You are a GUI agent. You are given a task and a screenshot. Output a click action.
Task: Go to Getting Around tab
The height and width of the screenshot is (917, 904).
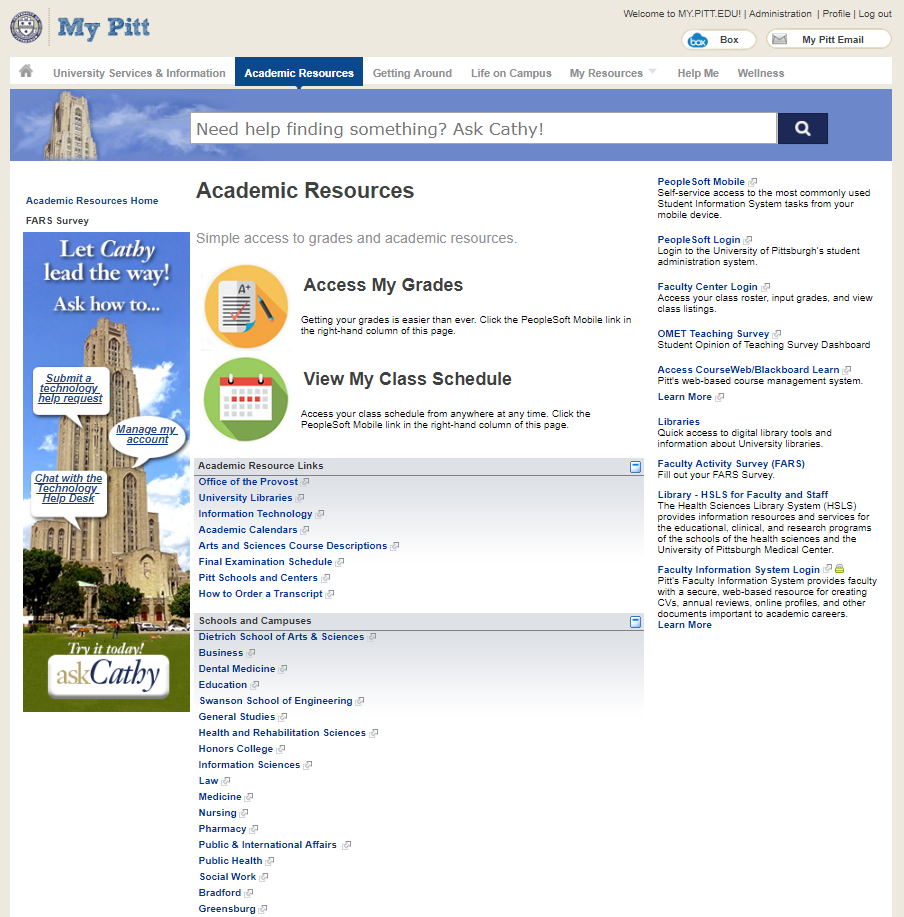(412, 73)
